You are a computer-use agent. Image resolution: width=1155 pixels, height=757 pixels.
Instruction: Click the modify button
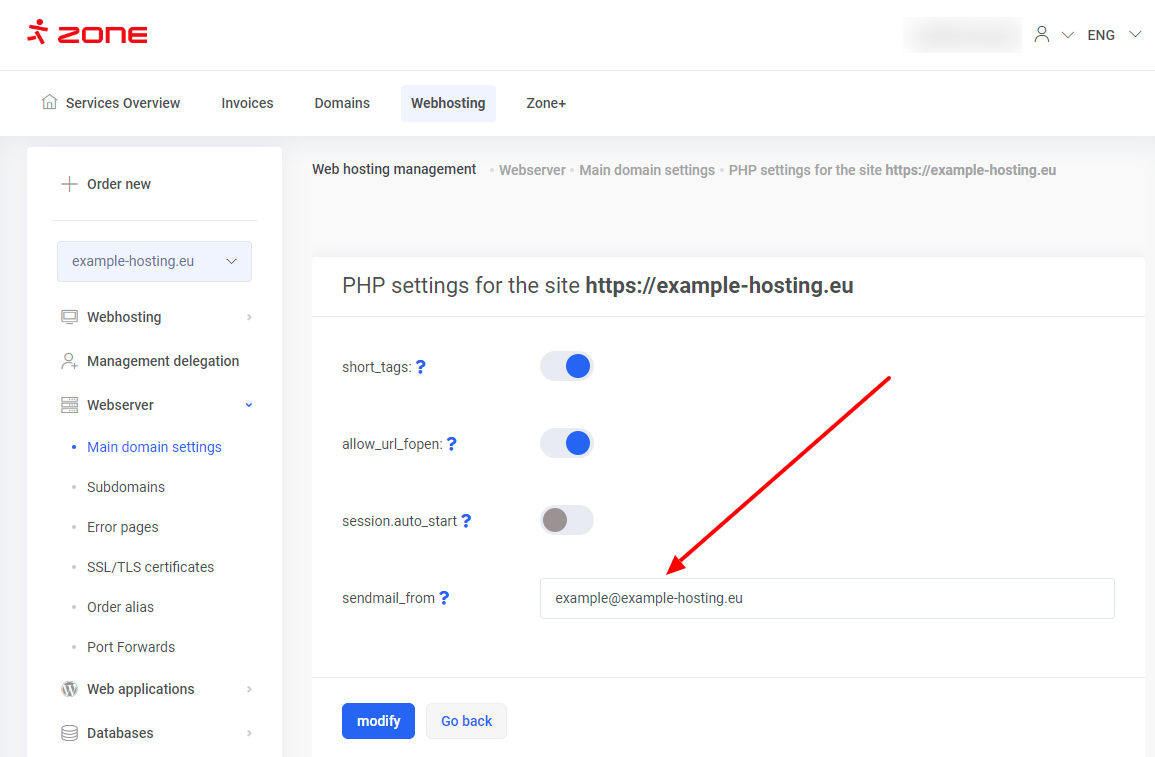point(378,721)
